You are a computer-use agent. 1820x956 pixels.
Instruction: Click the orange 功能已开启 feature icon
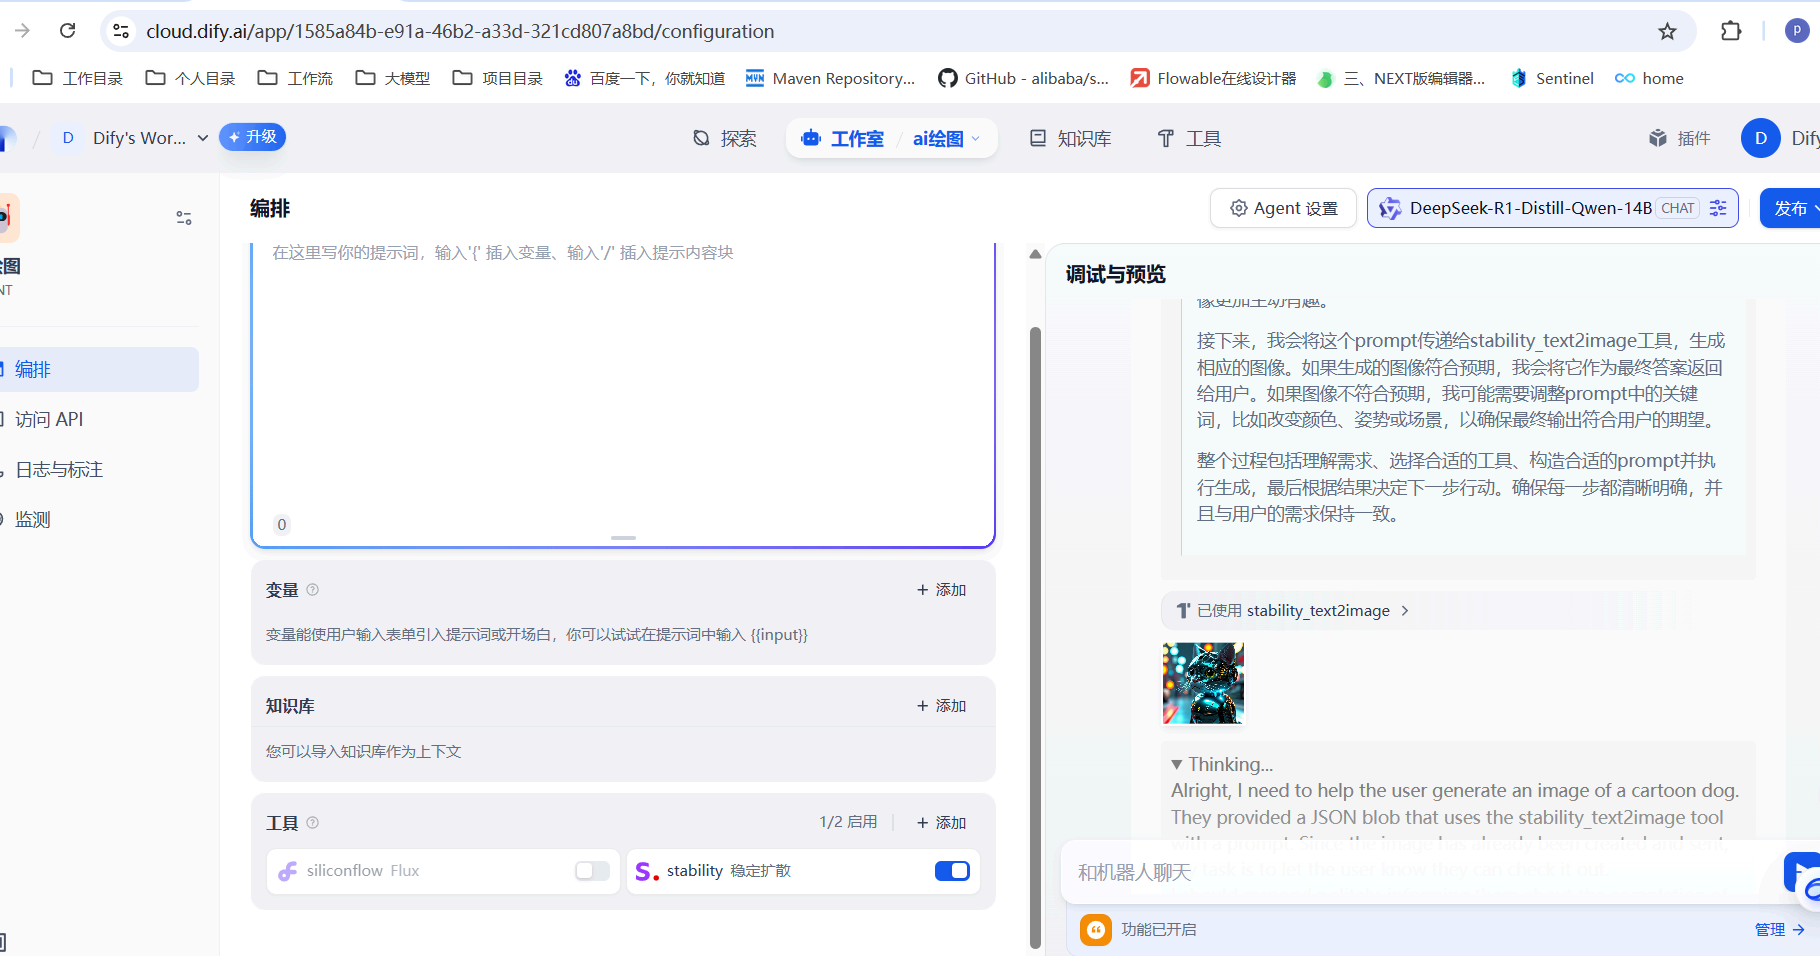coord(1096,930)
